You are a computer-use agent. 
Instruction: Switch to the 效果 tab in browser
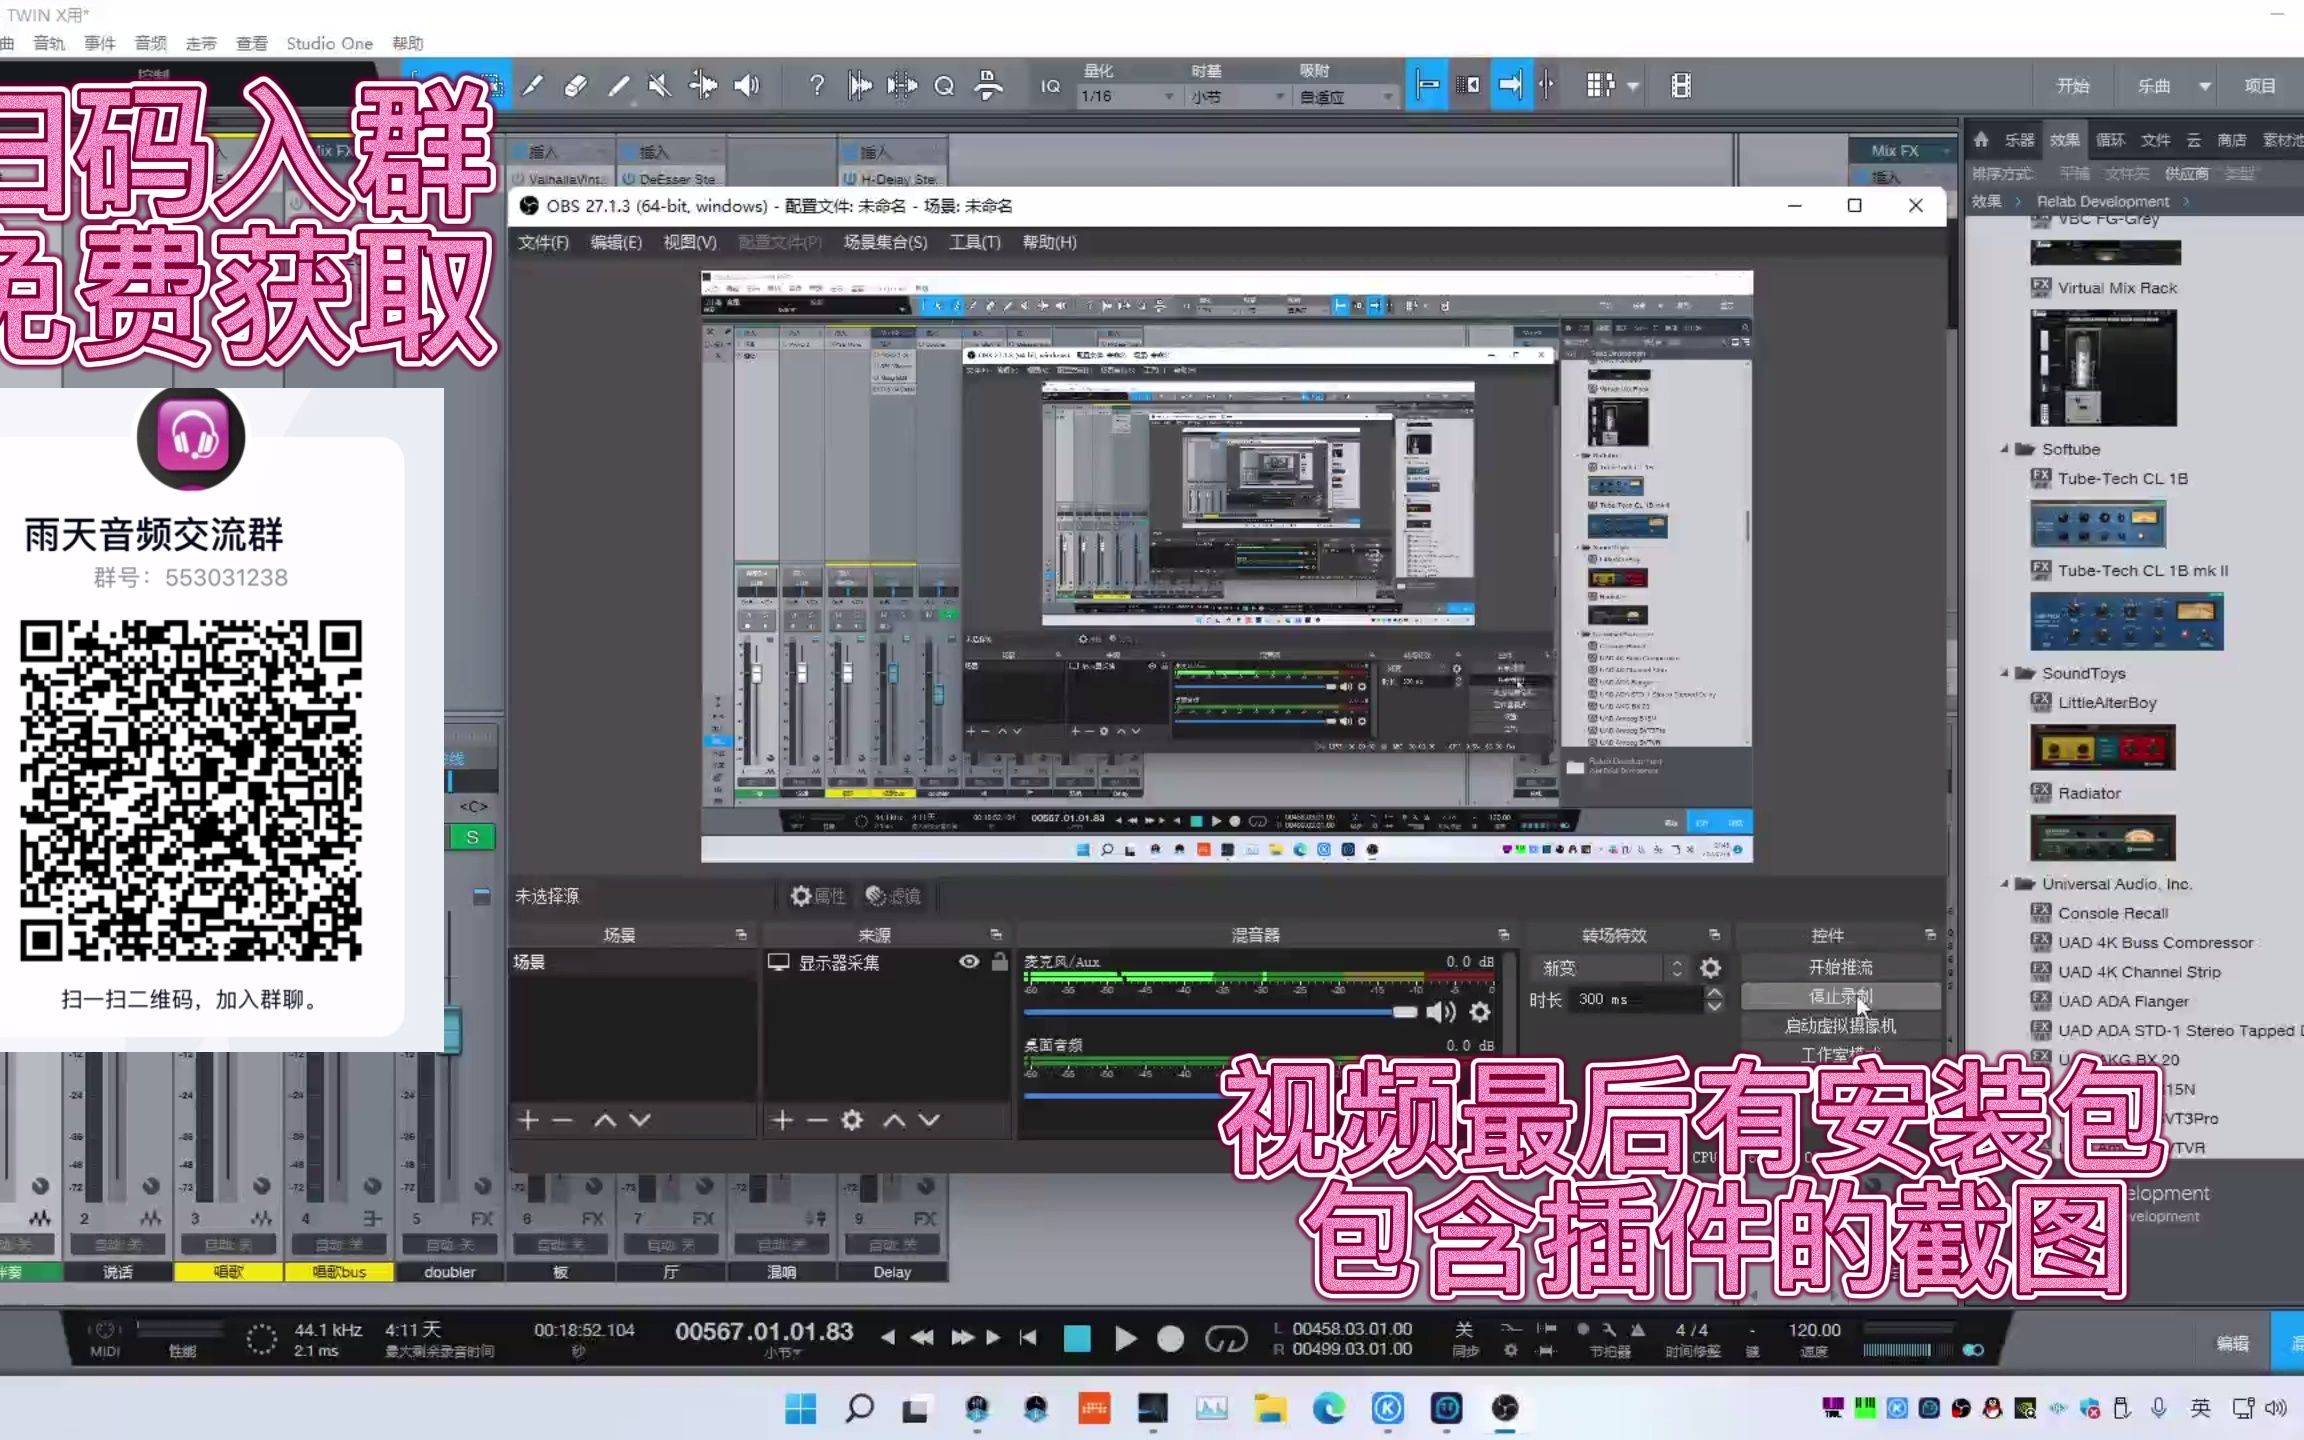pos(2065,140)
